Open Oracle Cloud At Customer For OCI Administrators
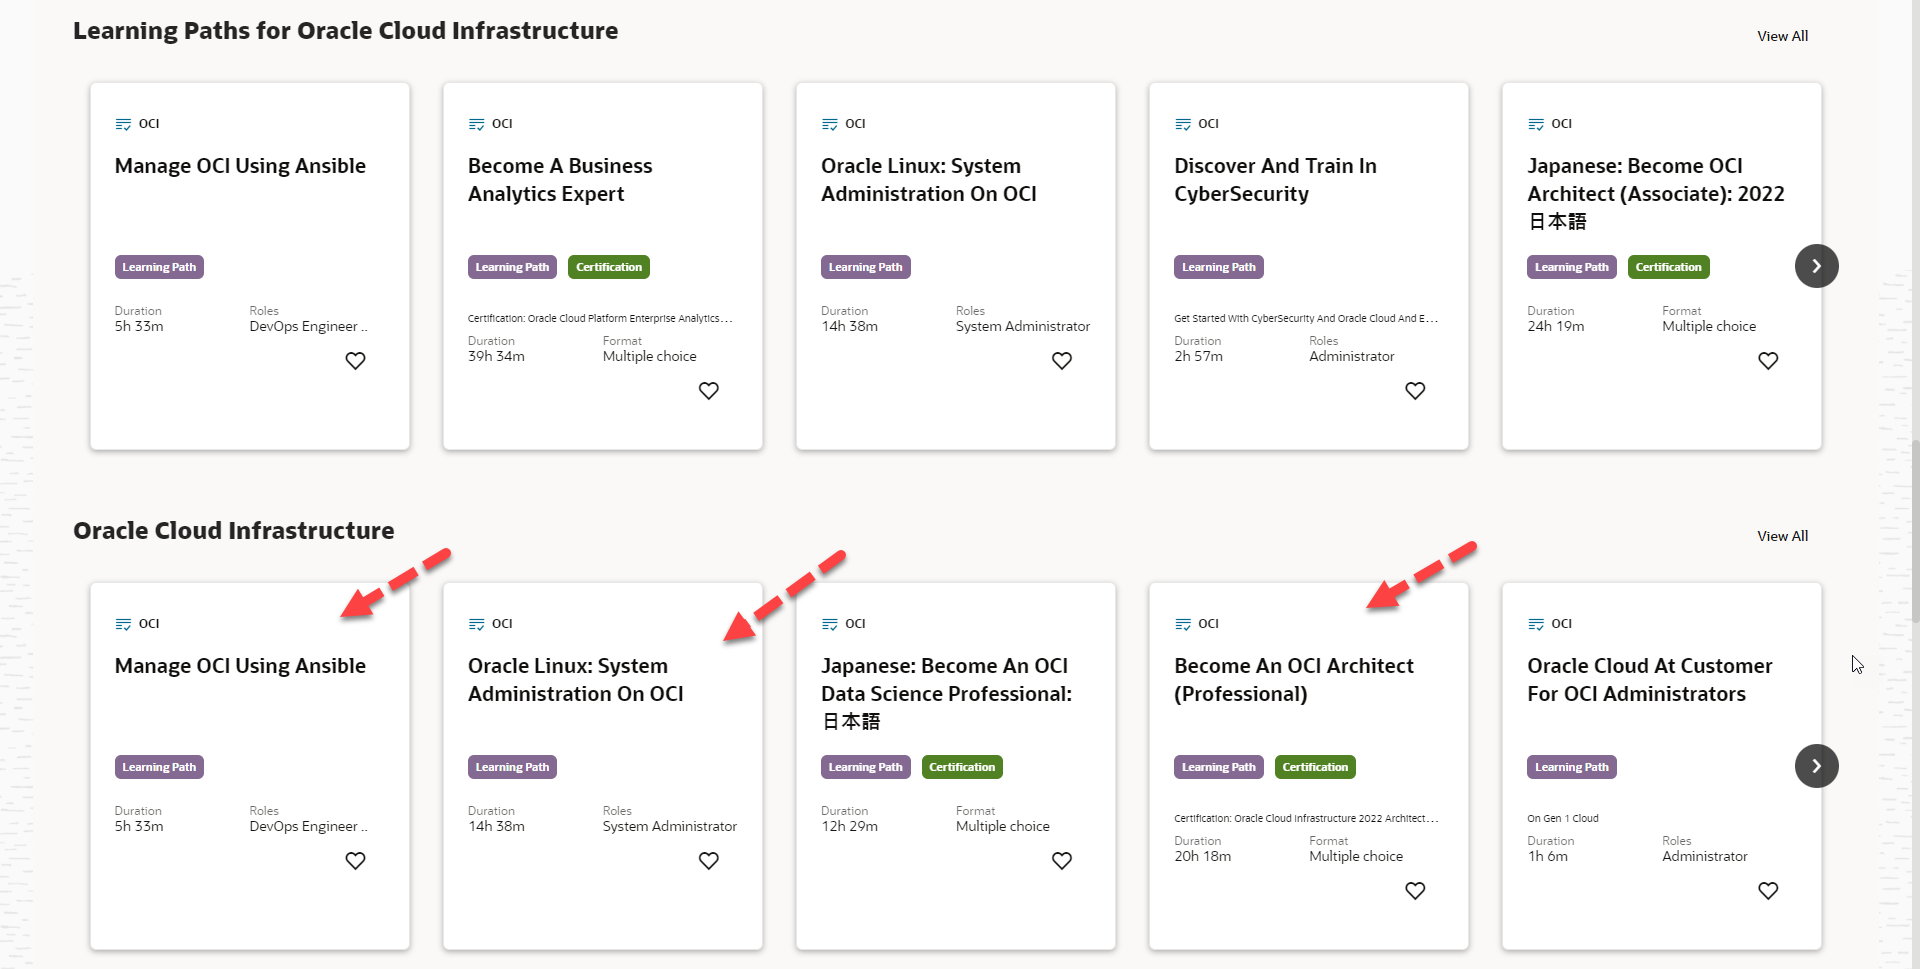 tap(1649, 680)
